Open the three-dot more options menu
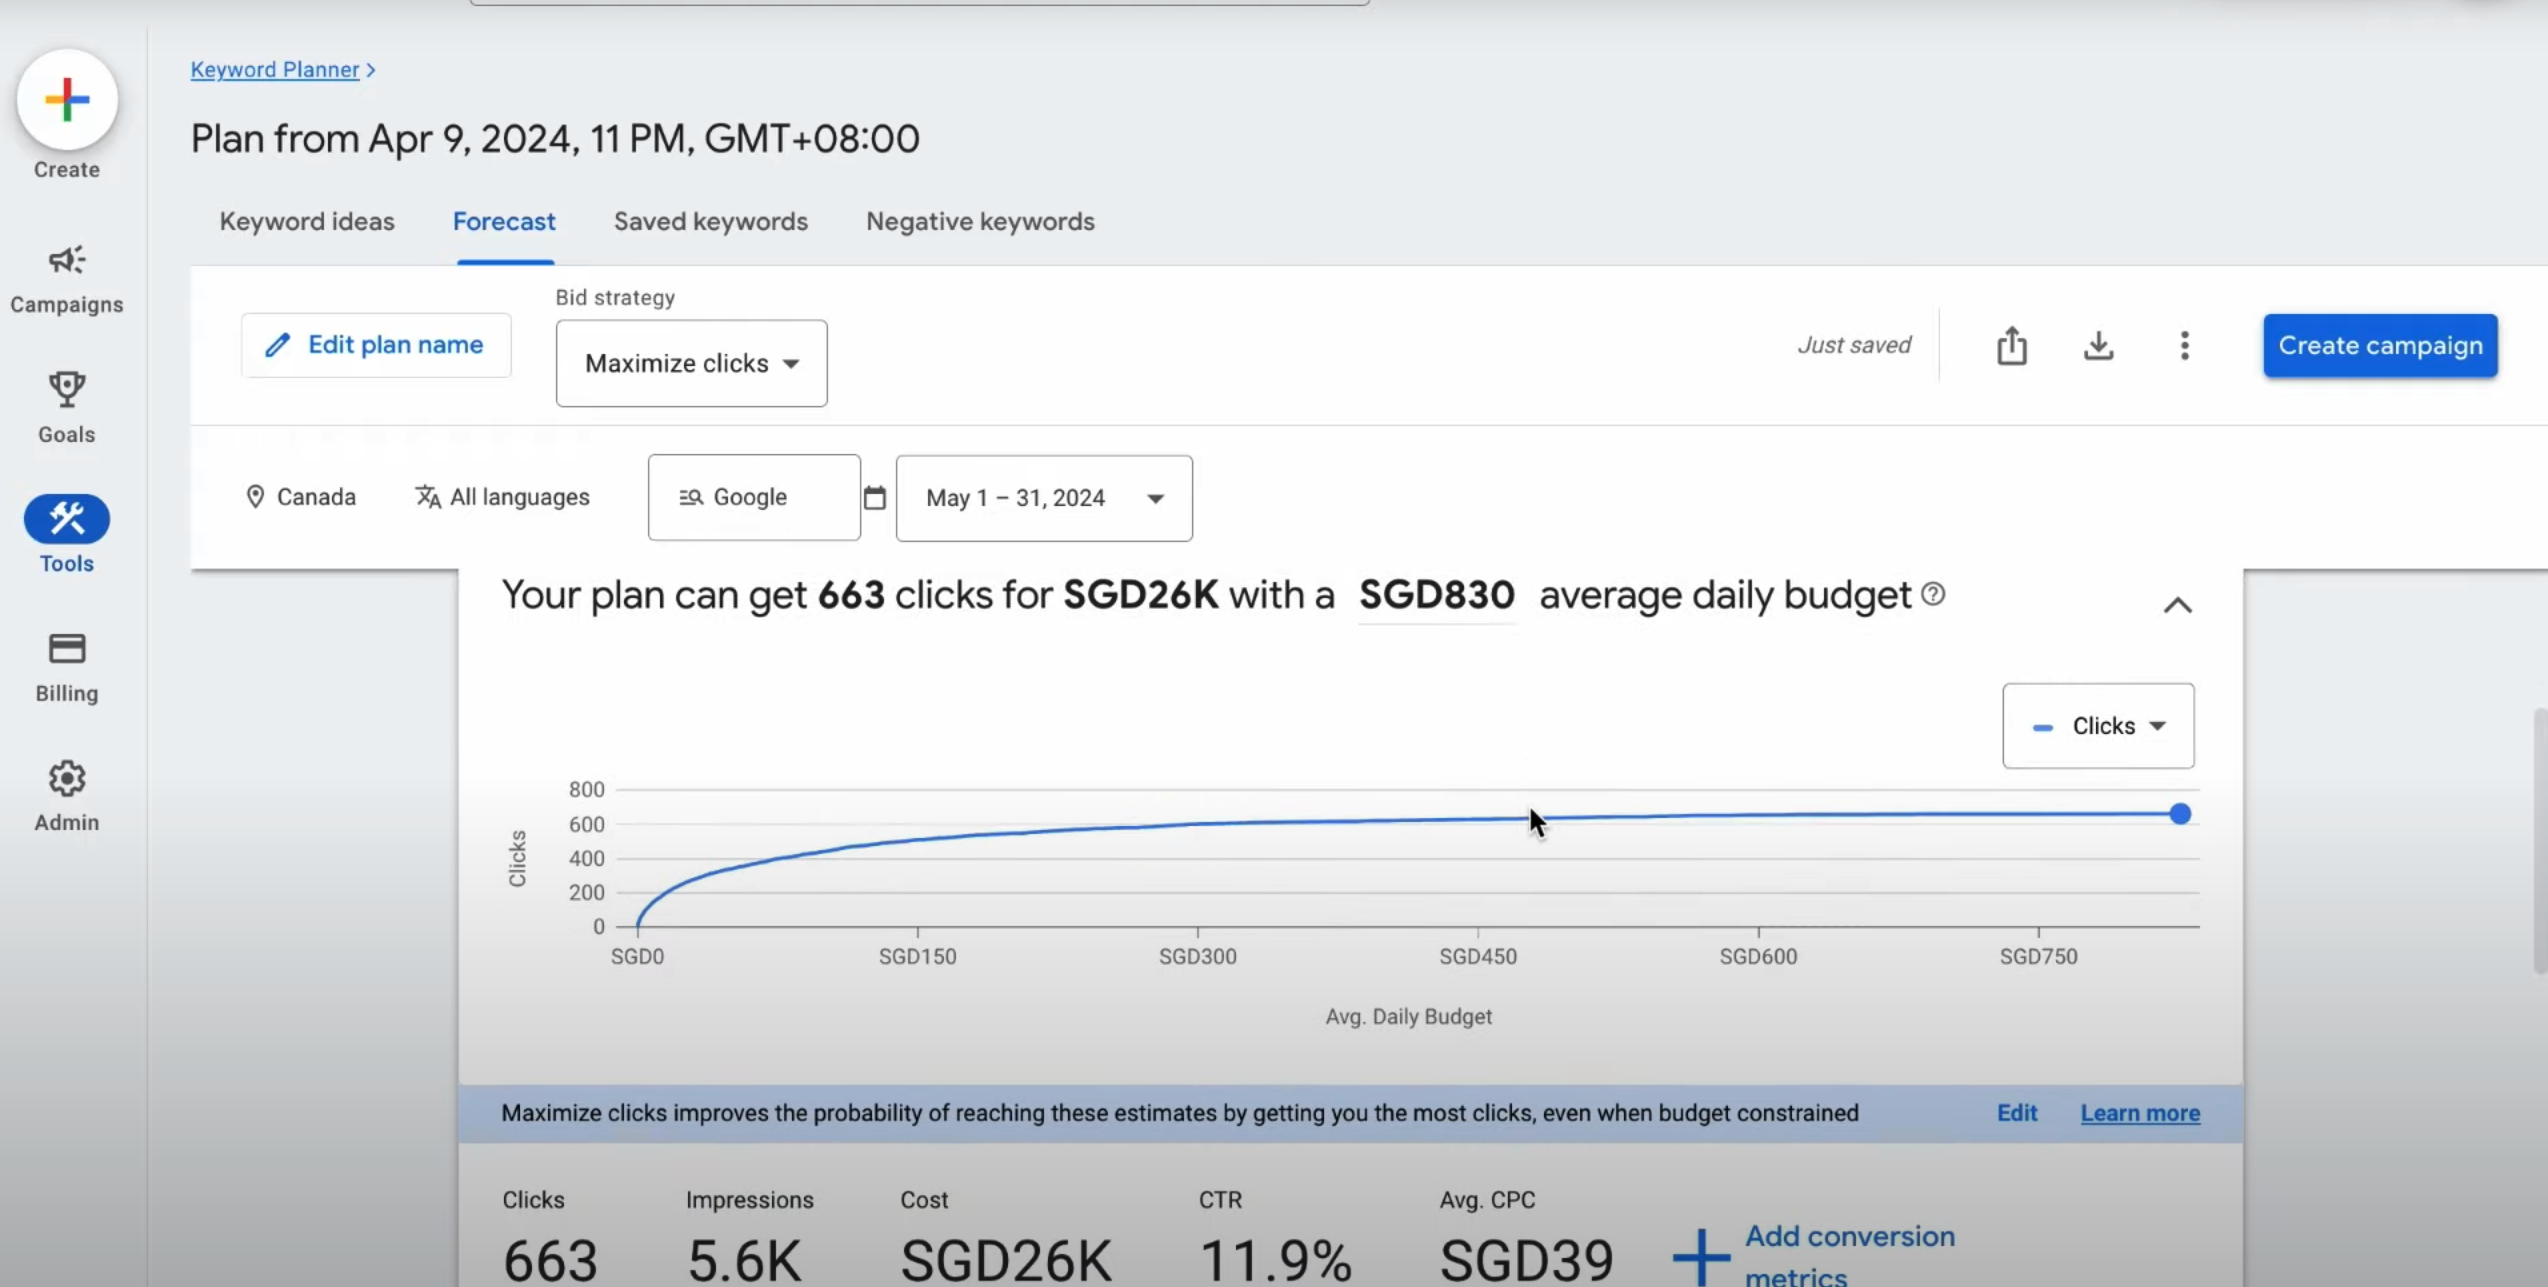The width and height of the screenshot is (2548, 1287). [2184, 346]
